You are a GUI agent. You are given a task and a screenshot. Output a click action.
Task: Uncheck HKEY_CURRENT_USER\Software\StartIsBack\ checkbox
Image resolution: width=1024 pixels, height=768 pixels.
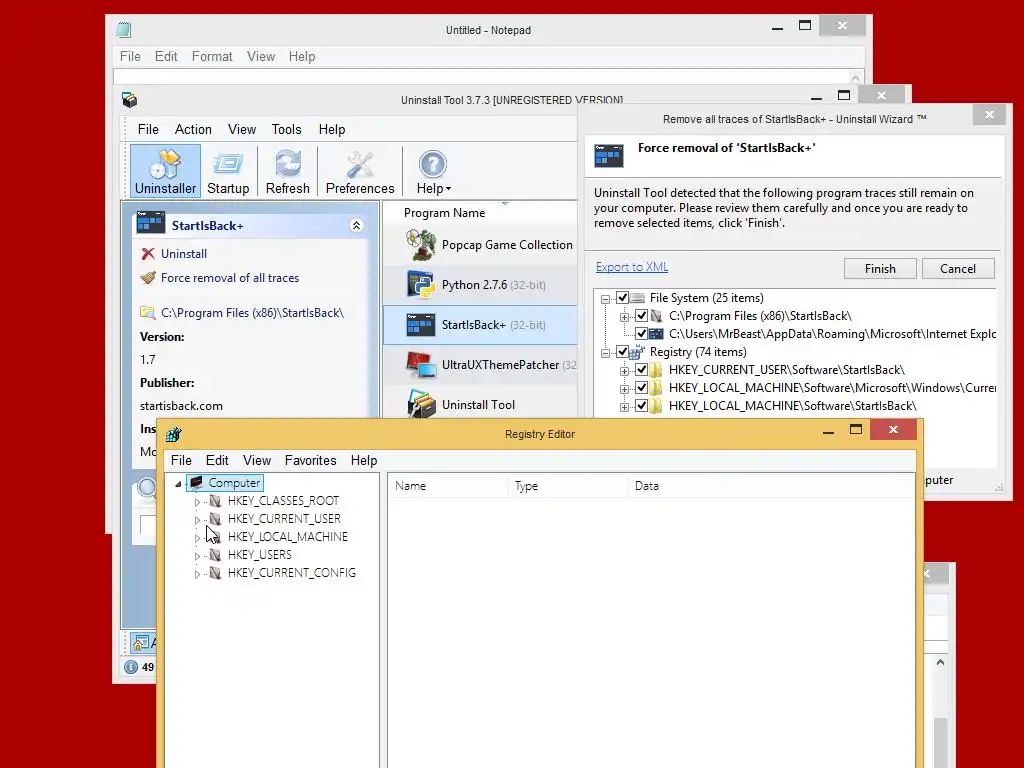(x=641, y=370)
